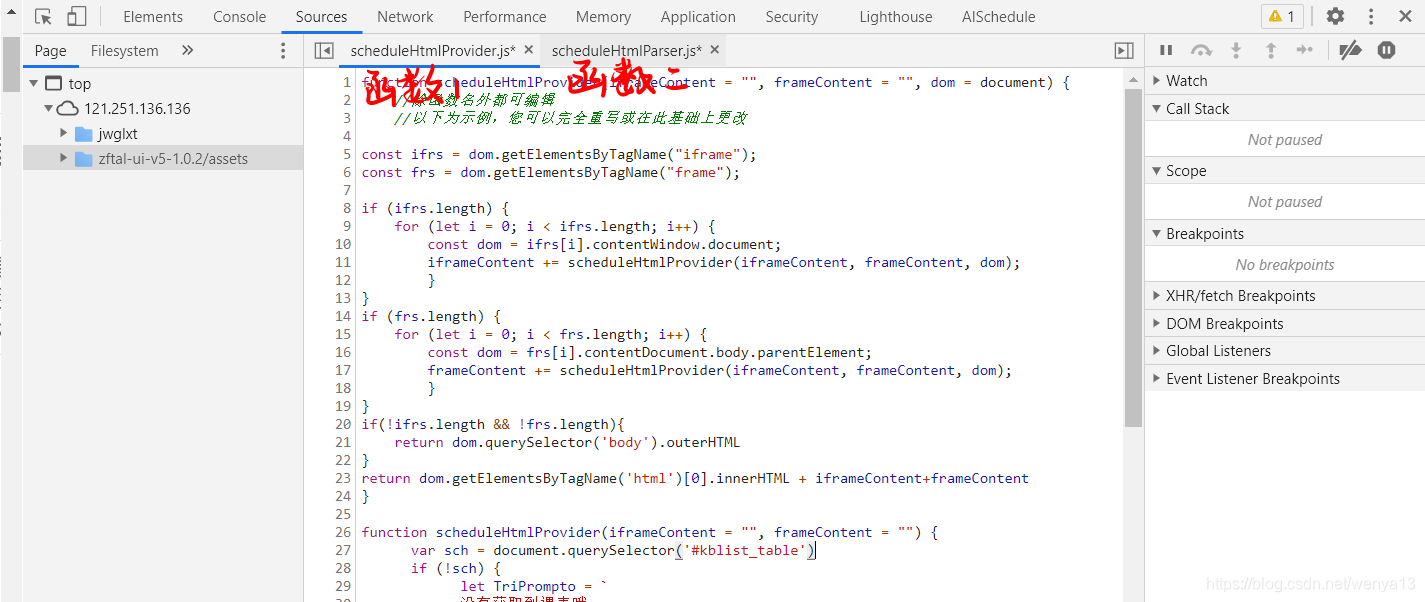Expand XHR/fetch Breakpoints section
The image size is (1425, 602).
point(1285,296)
